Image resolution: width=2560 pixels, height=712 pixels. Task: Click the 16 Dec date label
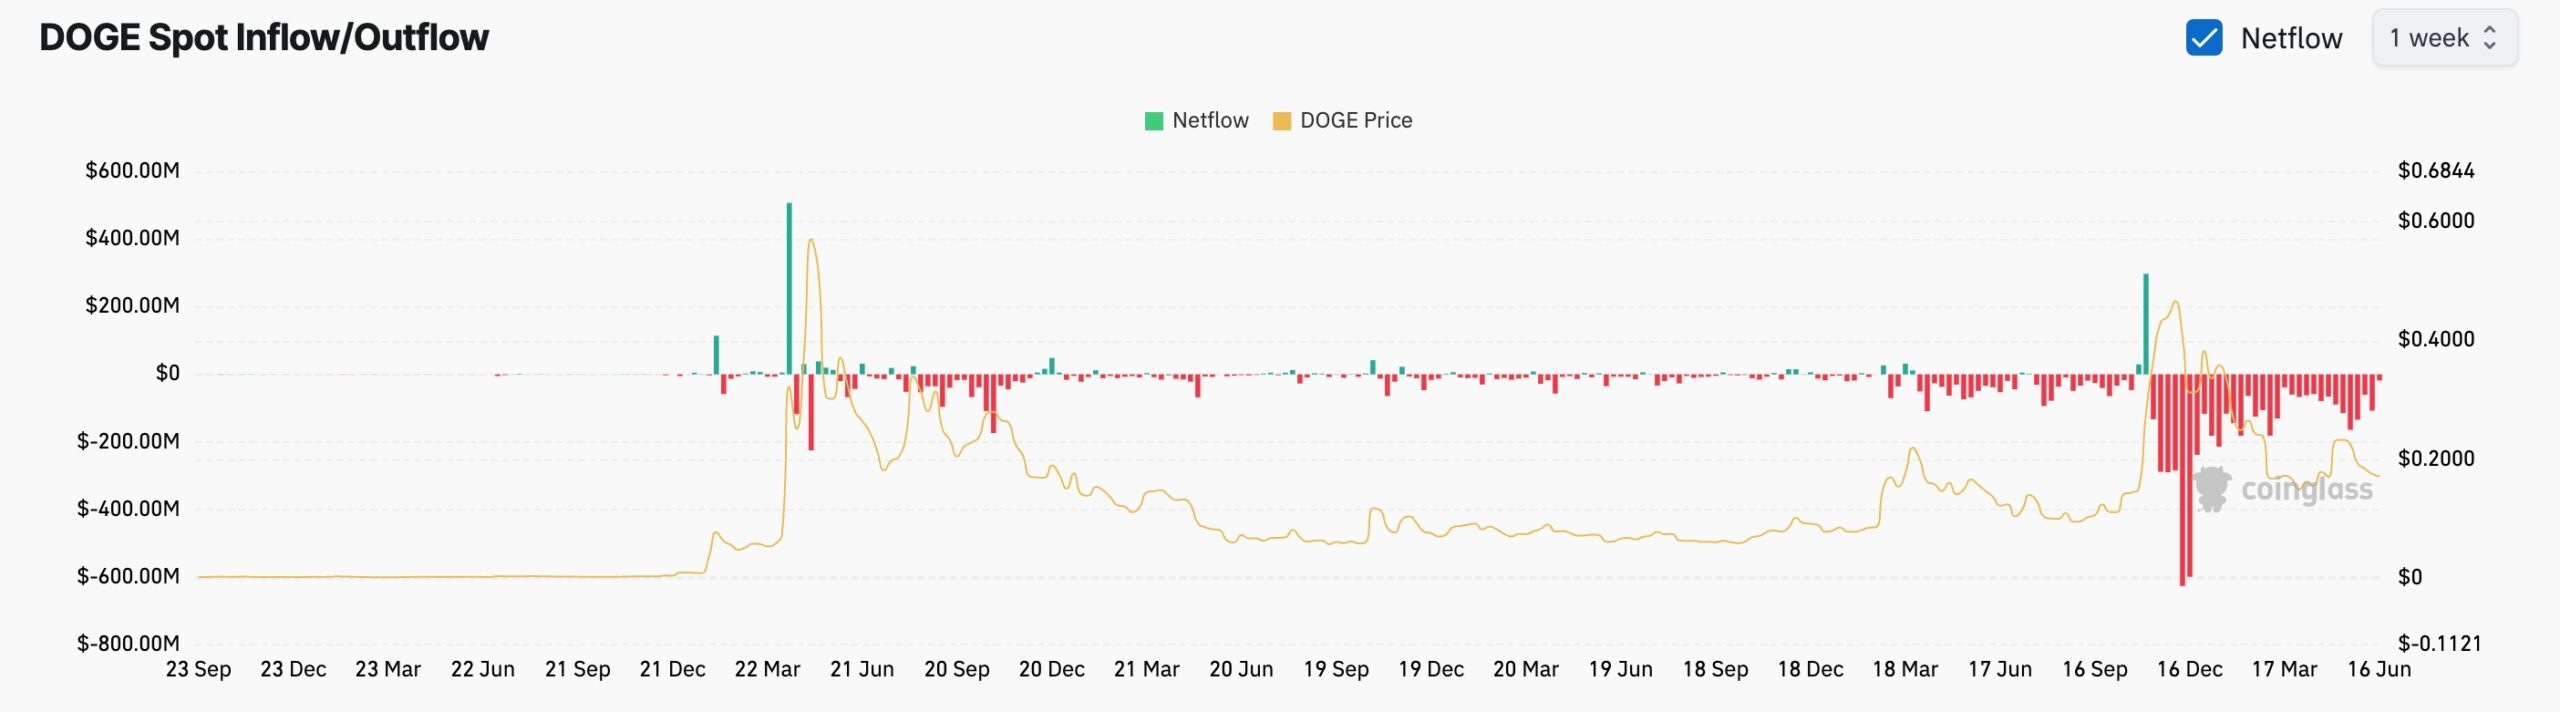(2190, 669)
